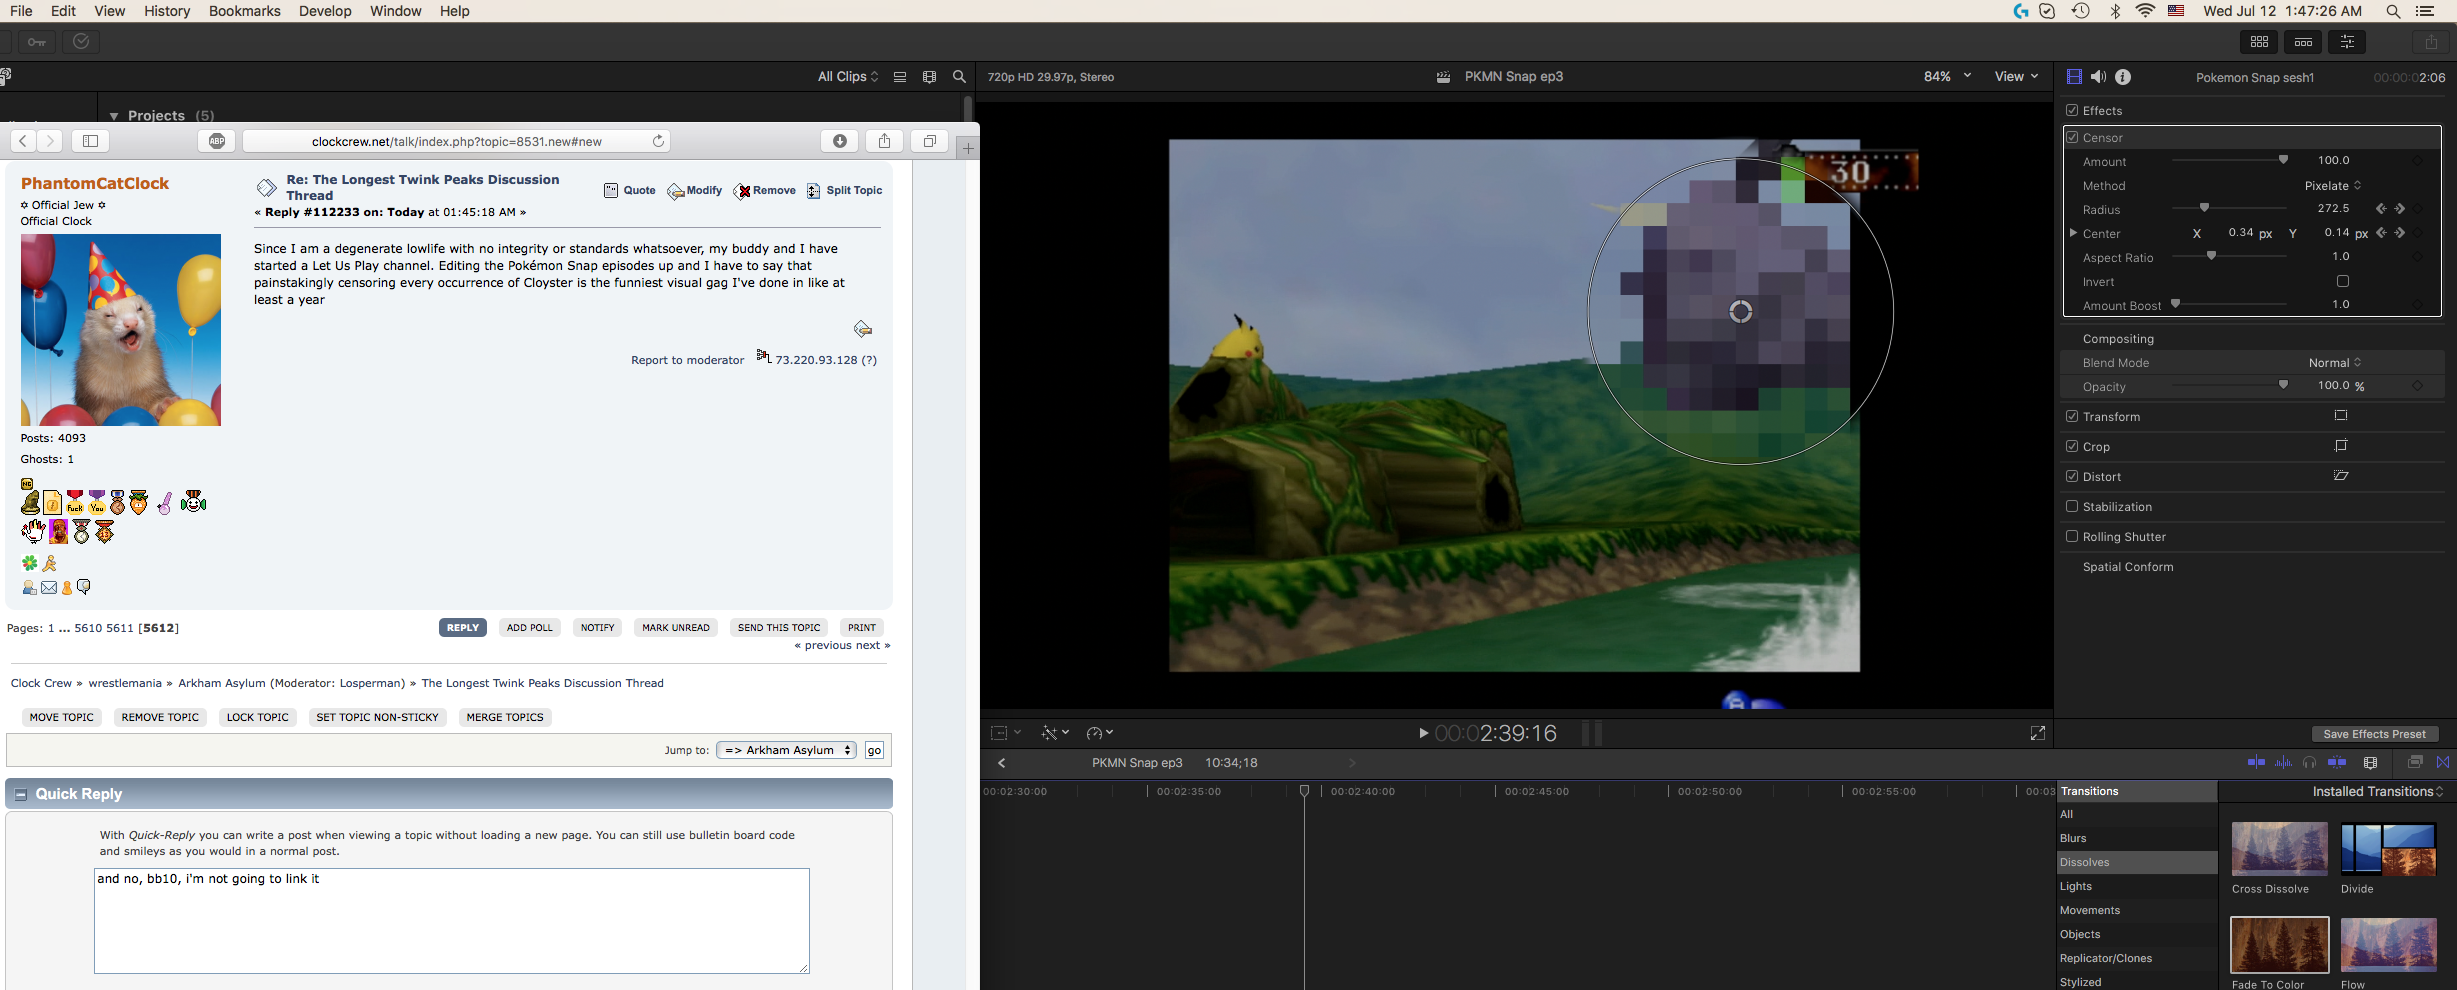Collapse the Projects section triangle
Screen dimensions: 2457x990
click(x=114, y=116)
